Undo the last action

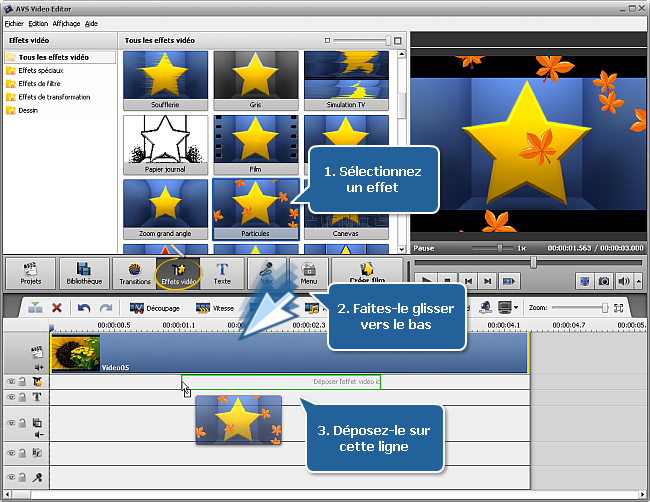coord(84,308)
